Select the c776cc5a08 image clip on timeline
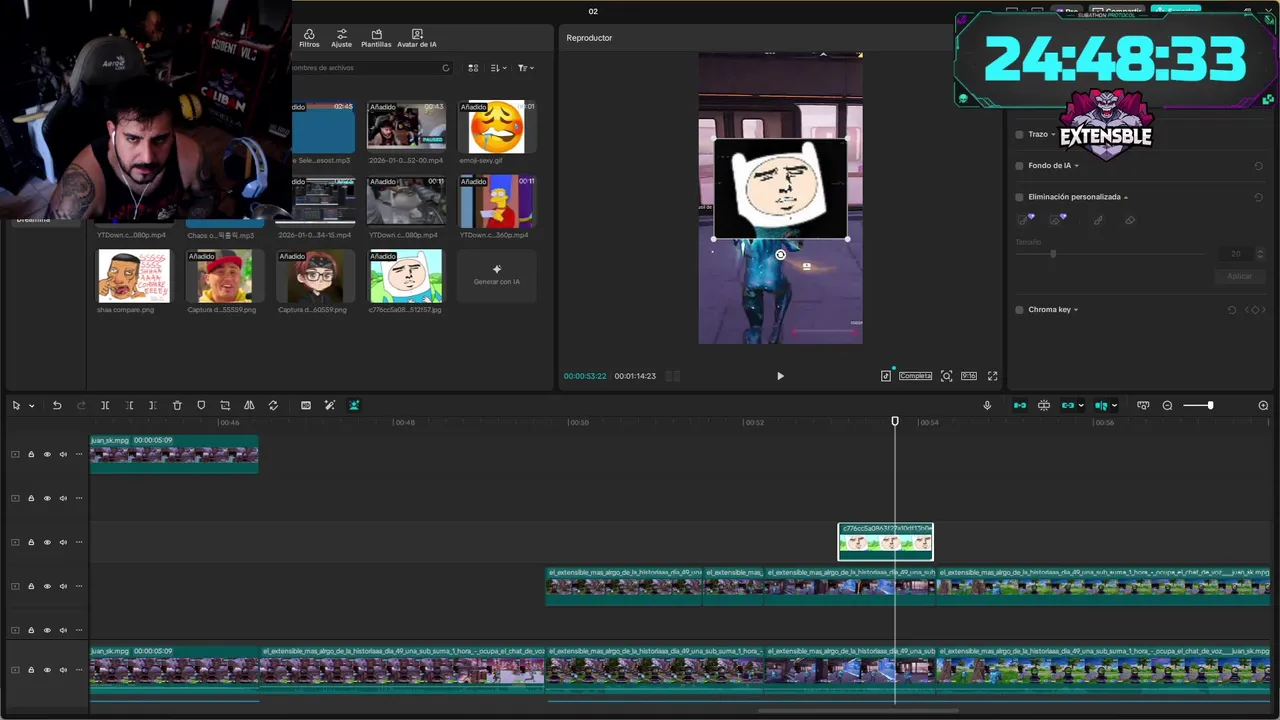Screen dimensions: 1280x720 click(x=886, y=542)
